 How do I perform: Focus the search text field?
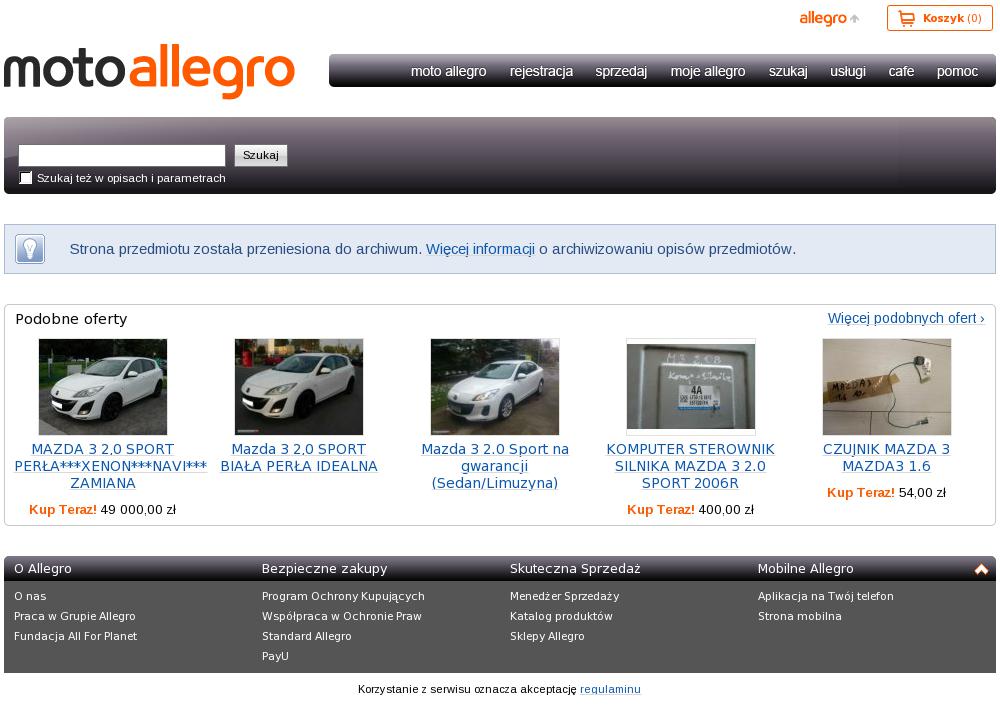pos(122,156)
